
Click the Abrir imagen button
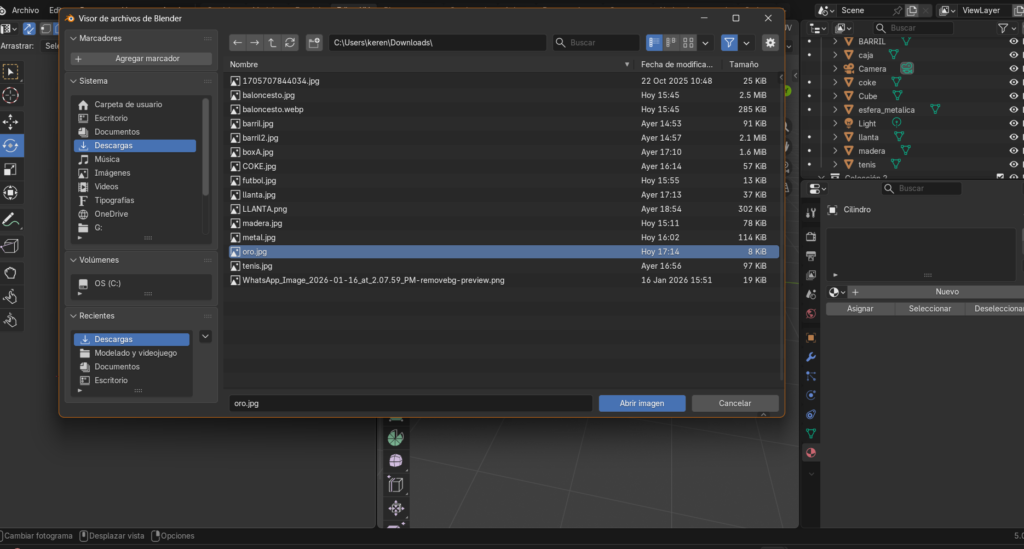(x=642, y=403)
